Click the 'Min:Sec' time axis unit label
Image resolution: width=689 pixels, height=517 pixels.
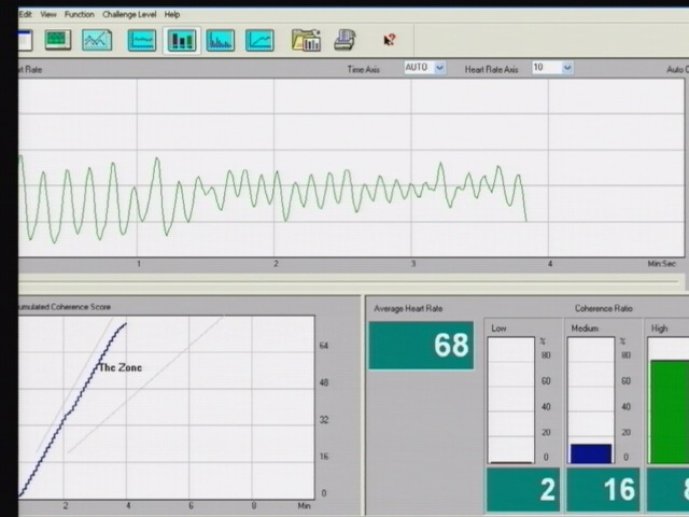pos(661,264)
